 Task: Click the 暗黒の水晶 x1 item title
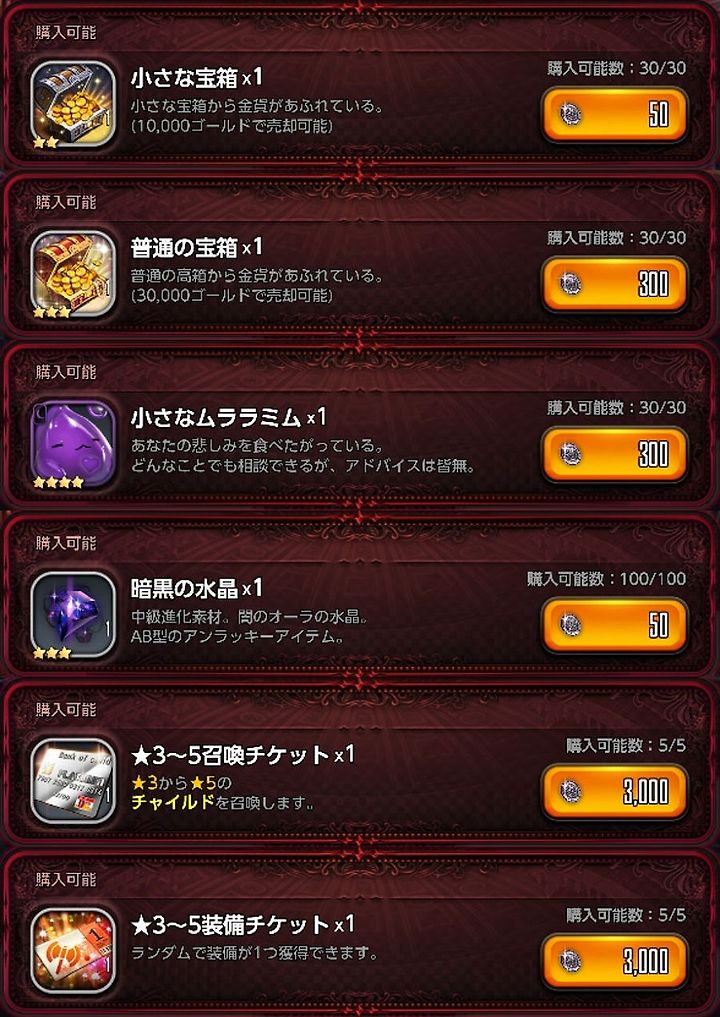tap(197, 588)
